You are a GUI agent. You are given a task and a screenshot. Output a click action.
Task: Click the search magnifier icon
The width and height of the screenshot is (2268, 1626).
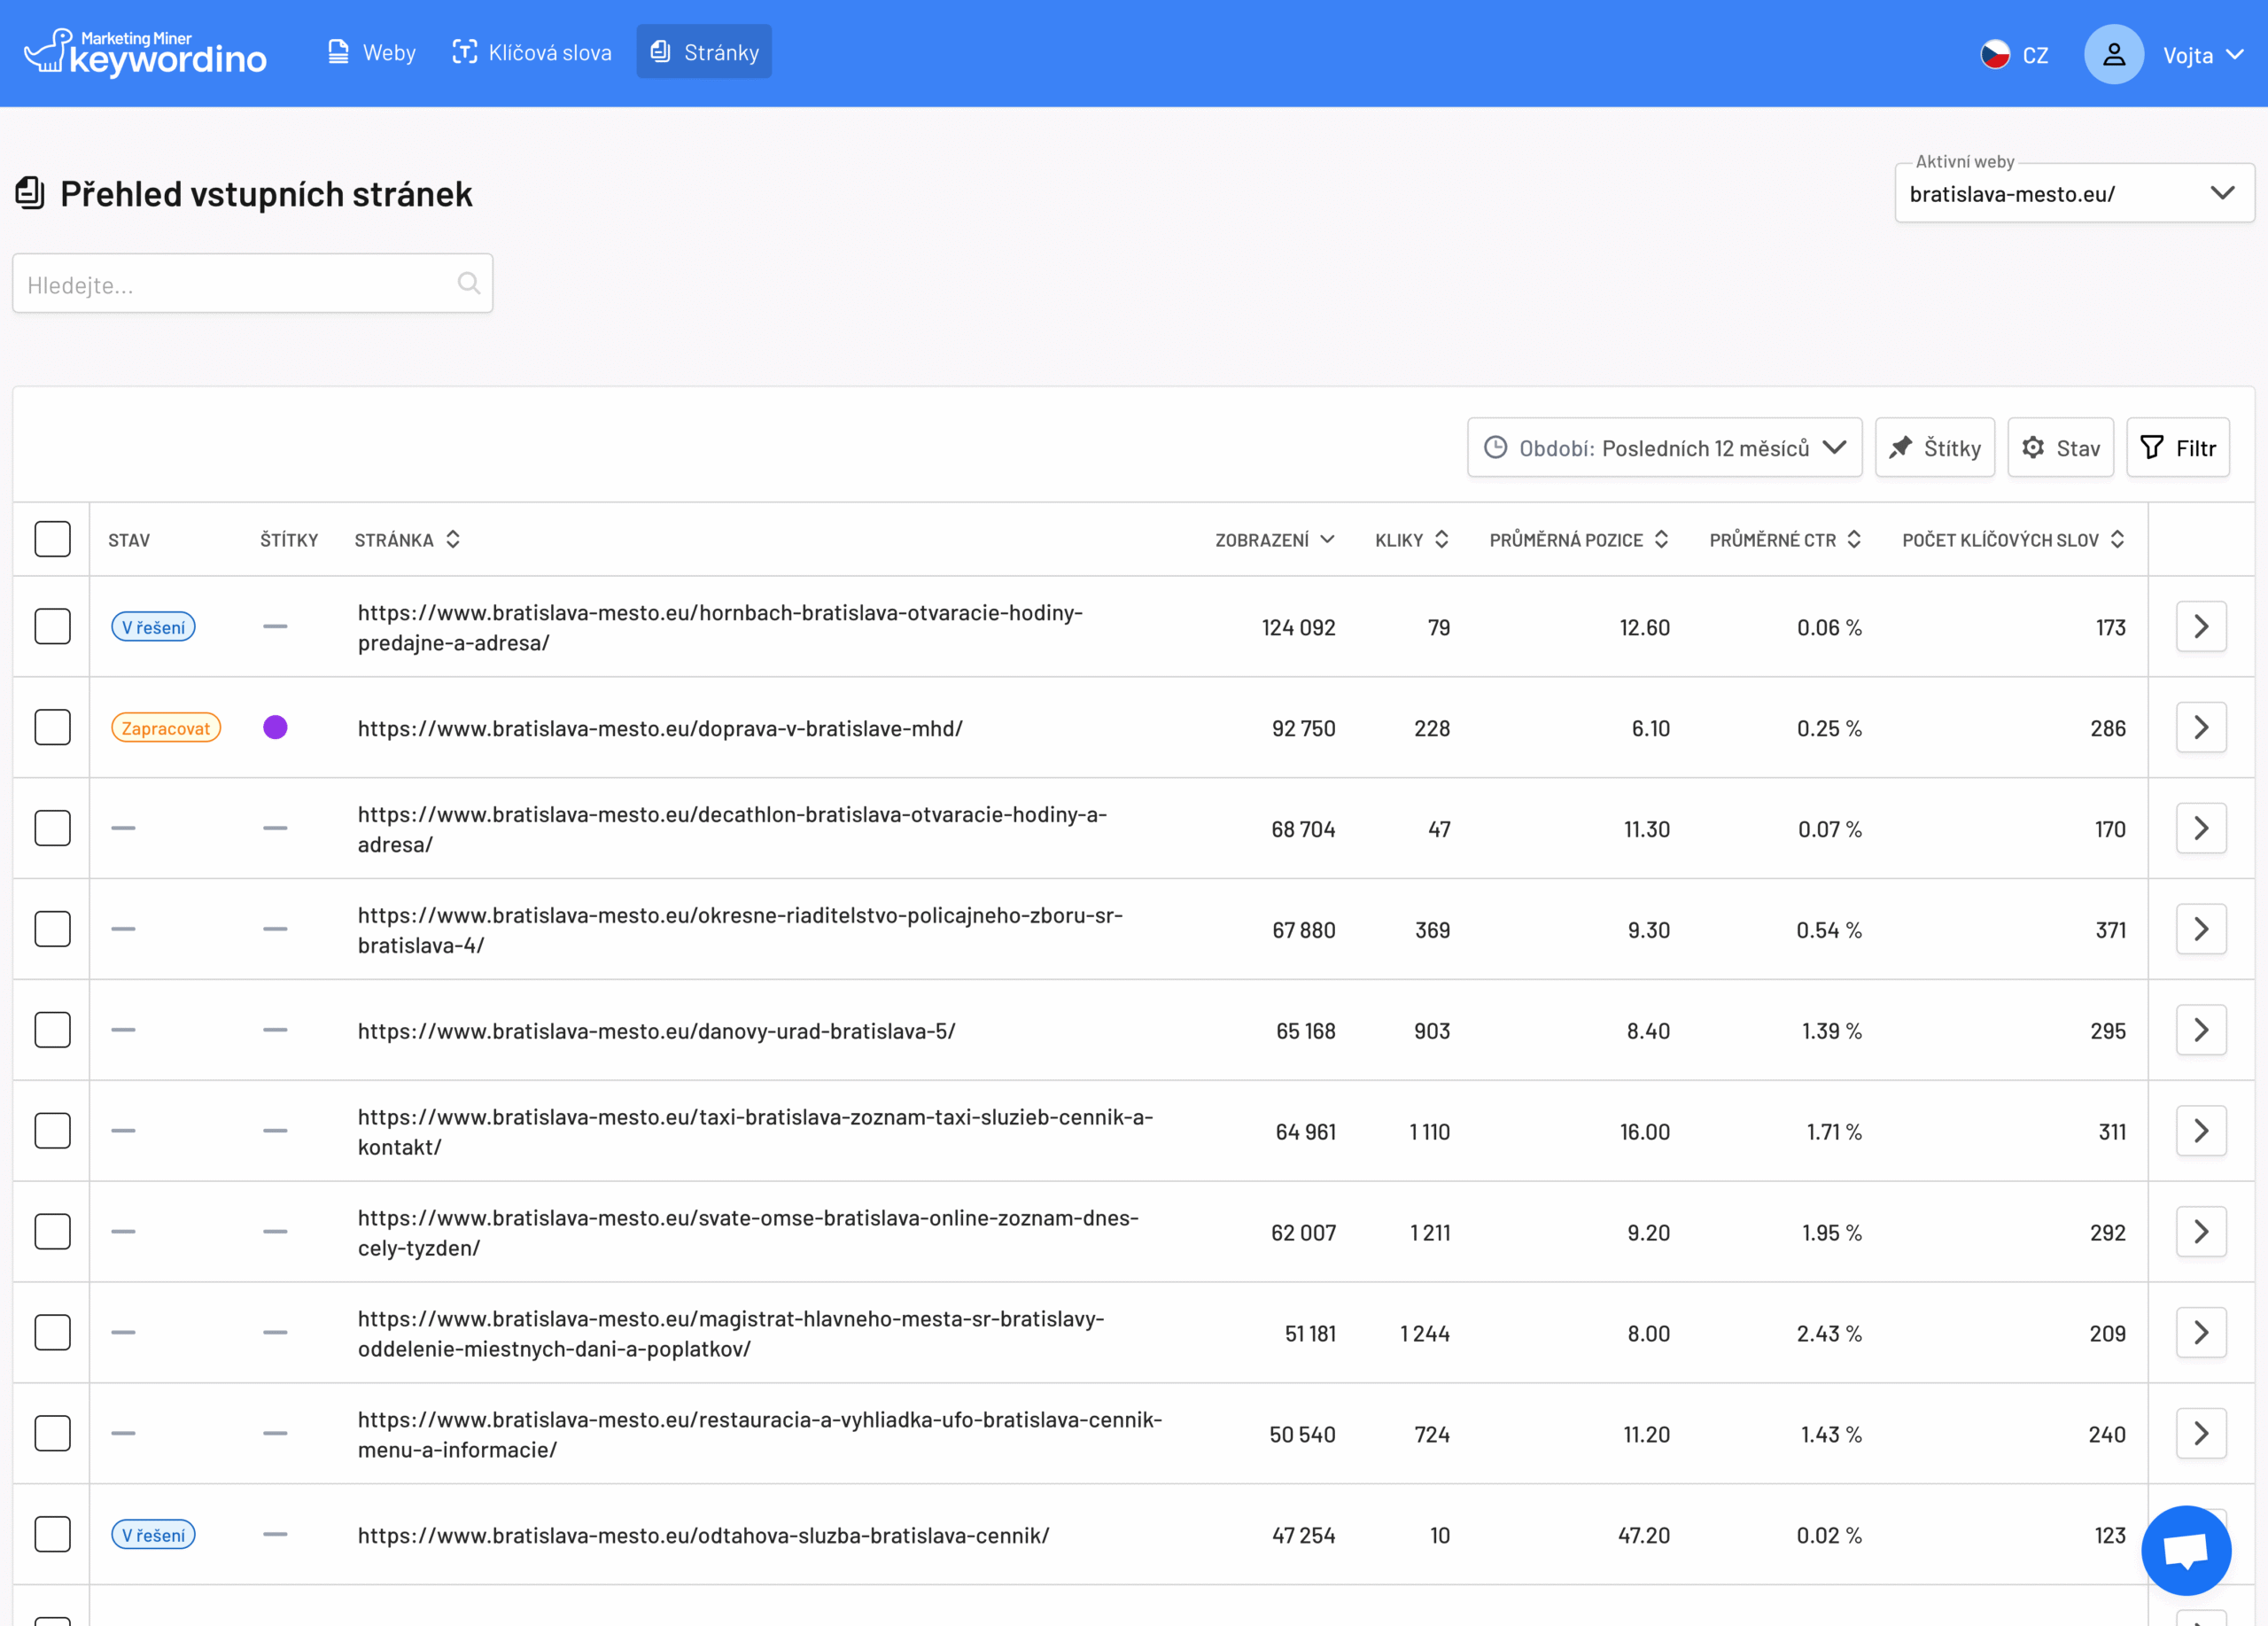point(468,283)
